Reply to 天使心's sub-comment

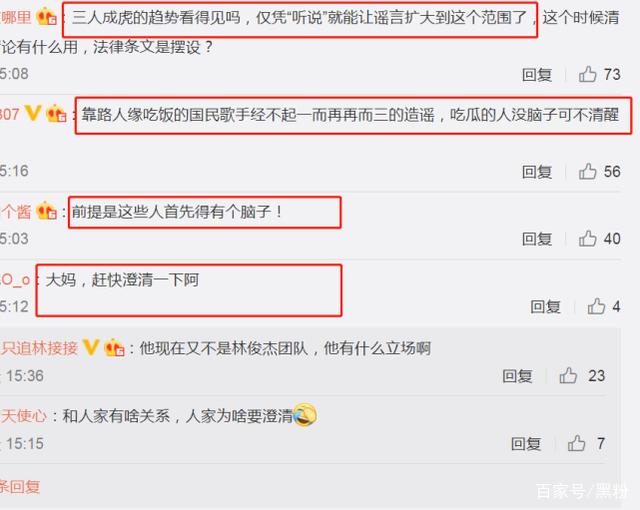click(526, 443)
